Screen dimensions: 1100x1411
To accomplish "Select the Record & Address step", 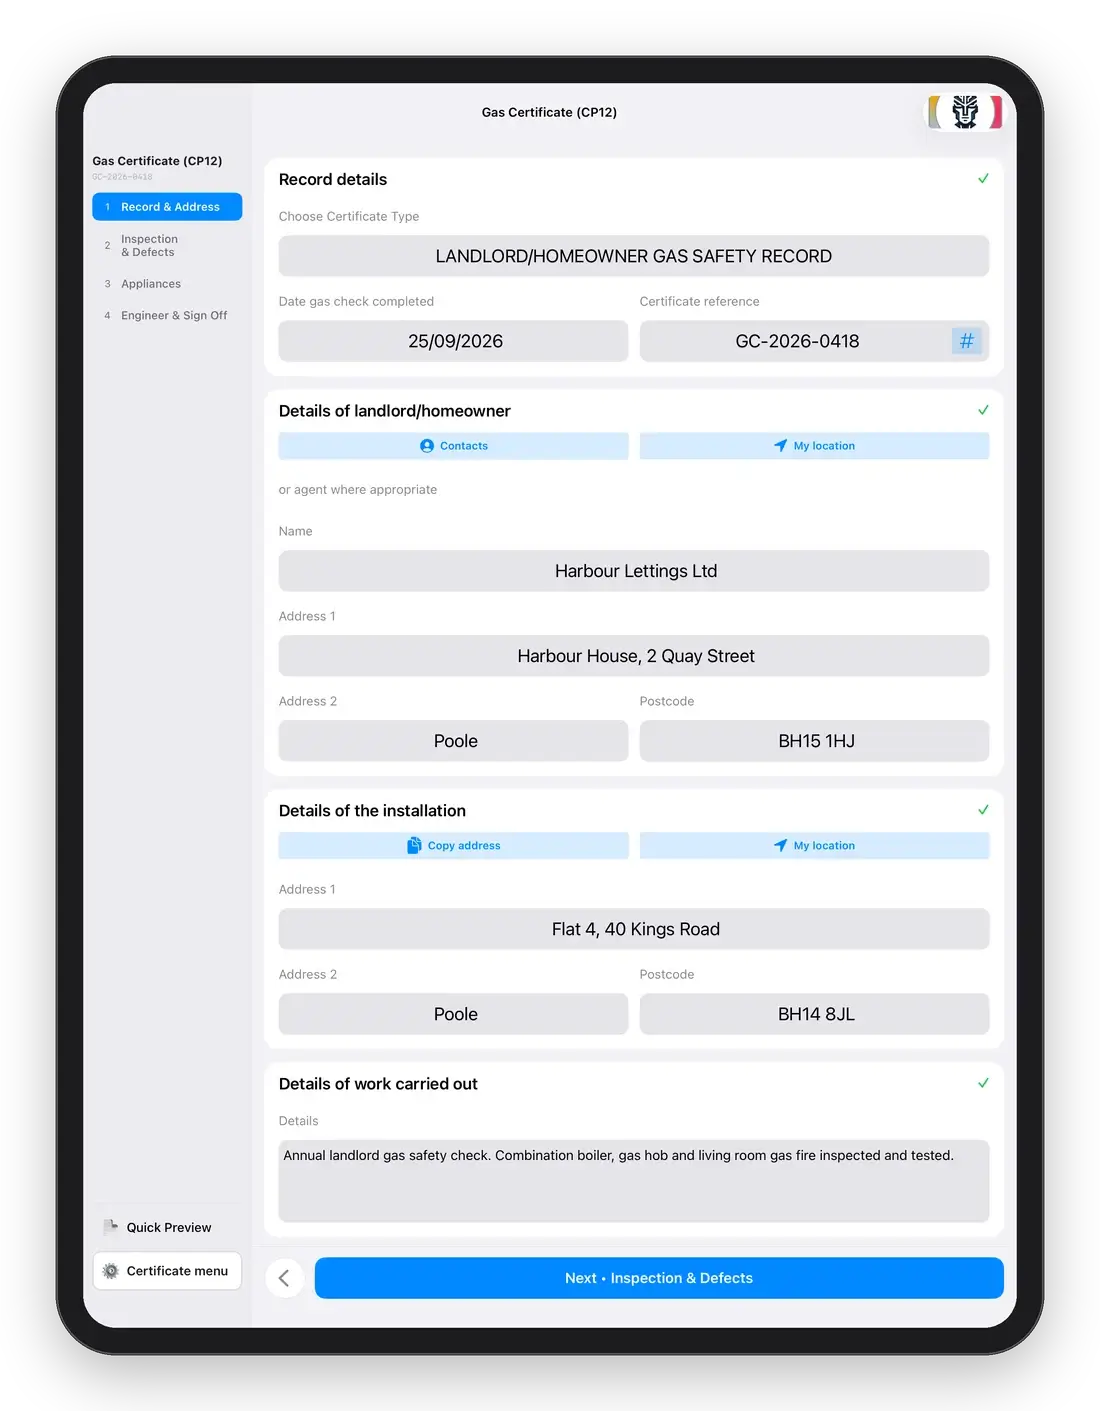I will (167, 207).
